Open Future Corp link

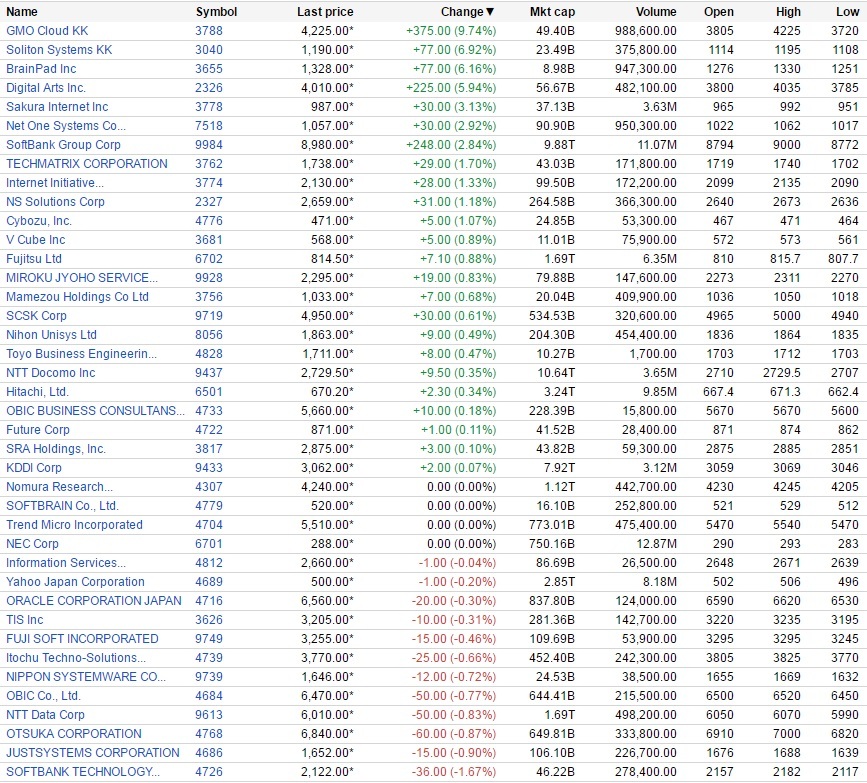coord(38,430)
